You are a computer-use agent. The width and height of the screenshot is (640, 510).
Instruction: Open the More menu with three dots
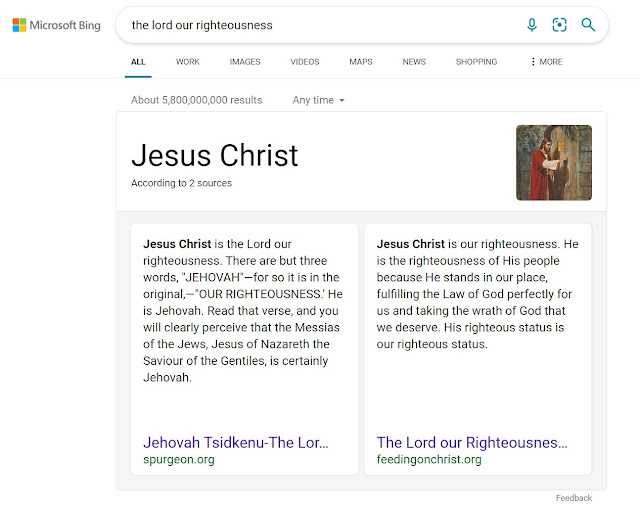click(x=546, y=62)
